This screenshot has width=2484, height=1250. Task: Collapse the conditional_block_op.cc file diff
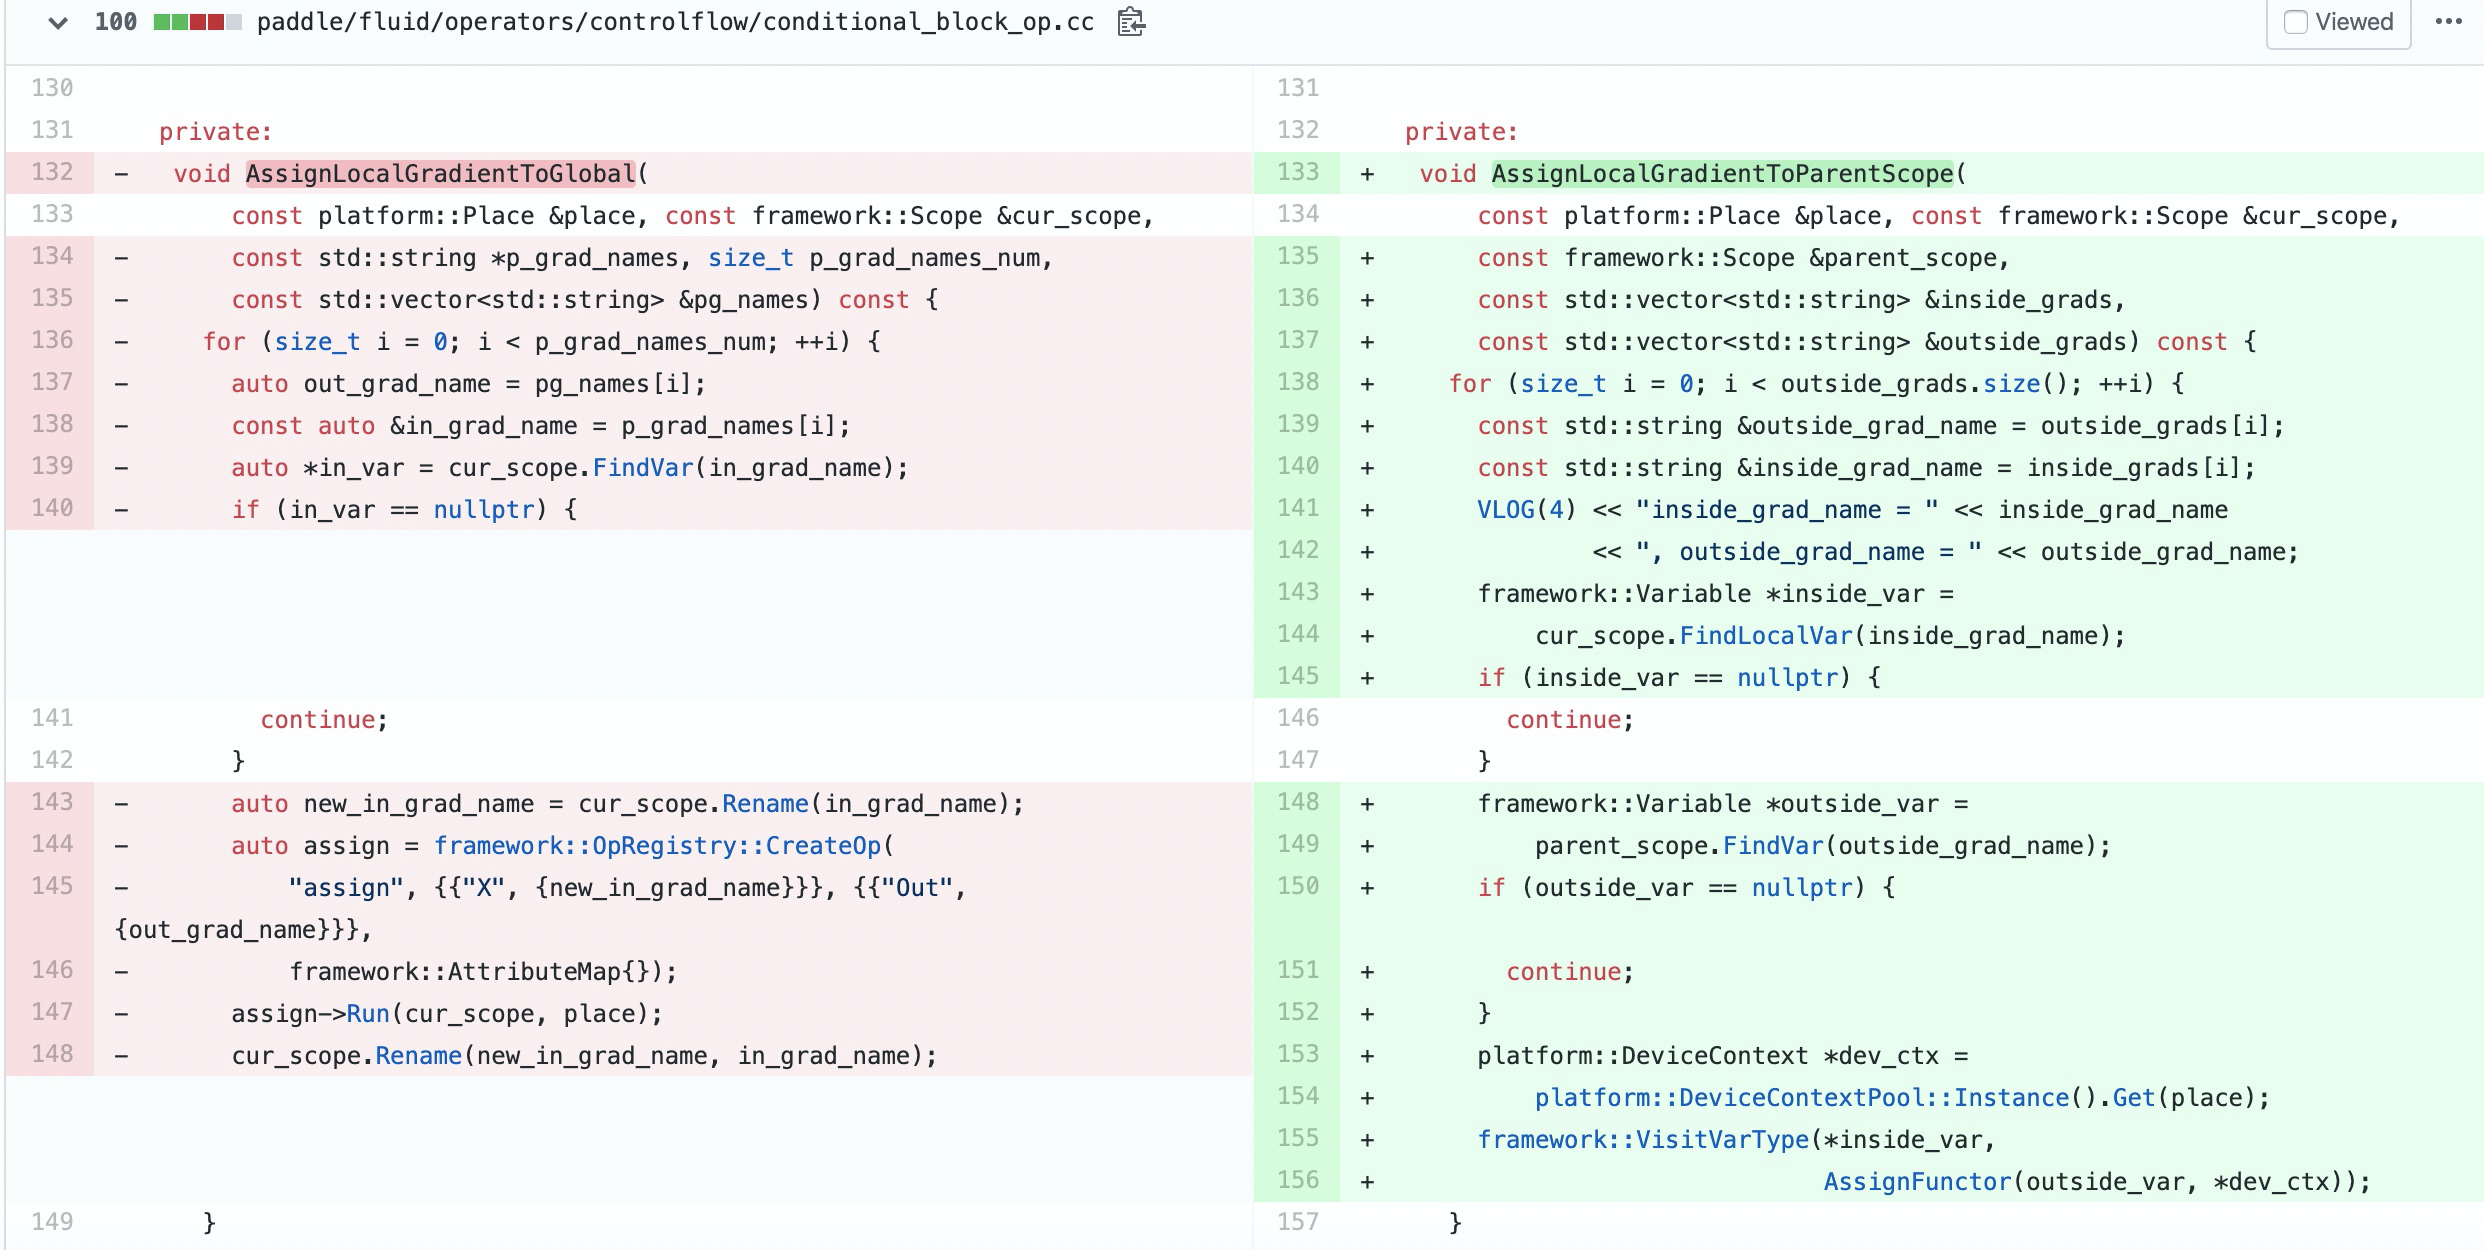coord(58,22)
